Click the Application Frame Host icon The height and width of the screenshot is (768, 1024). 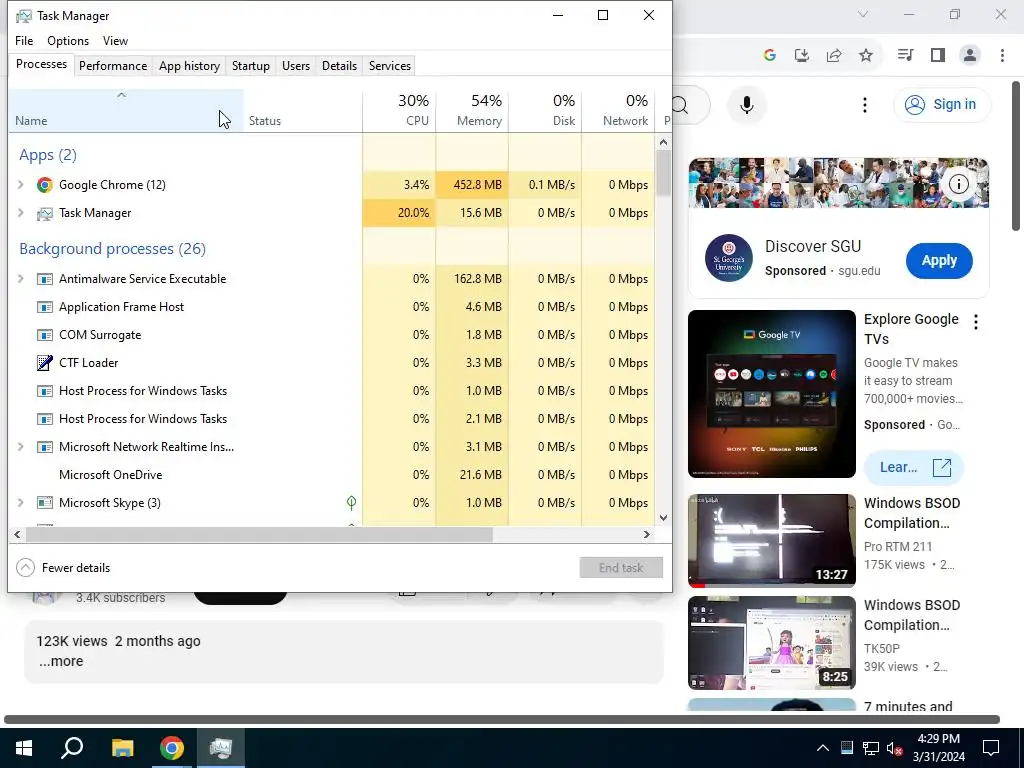[x=44, y=307]
